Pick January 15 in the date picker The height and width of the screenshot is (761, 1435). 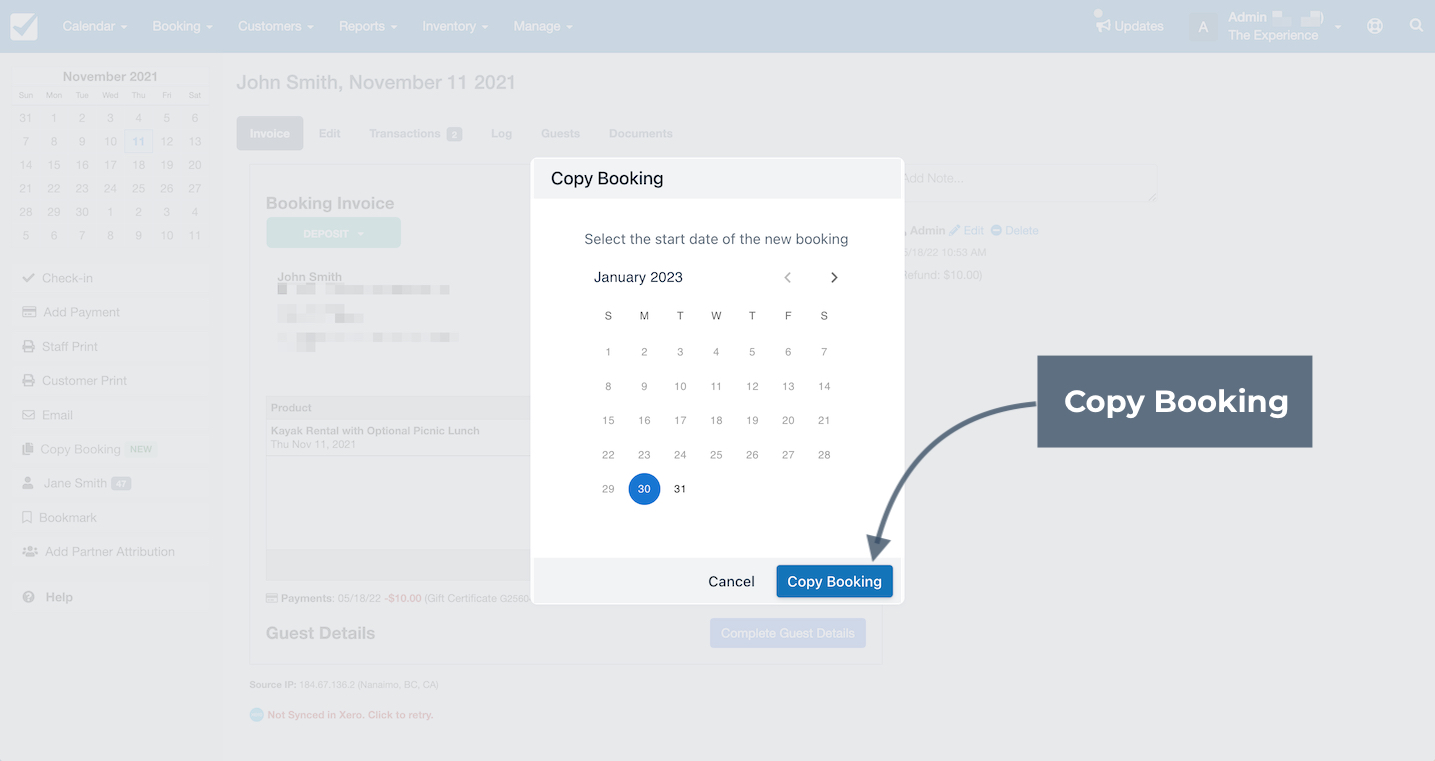tap(608, 420)
